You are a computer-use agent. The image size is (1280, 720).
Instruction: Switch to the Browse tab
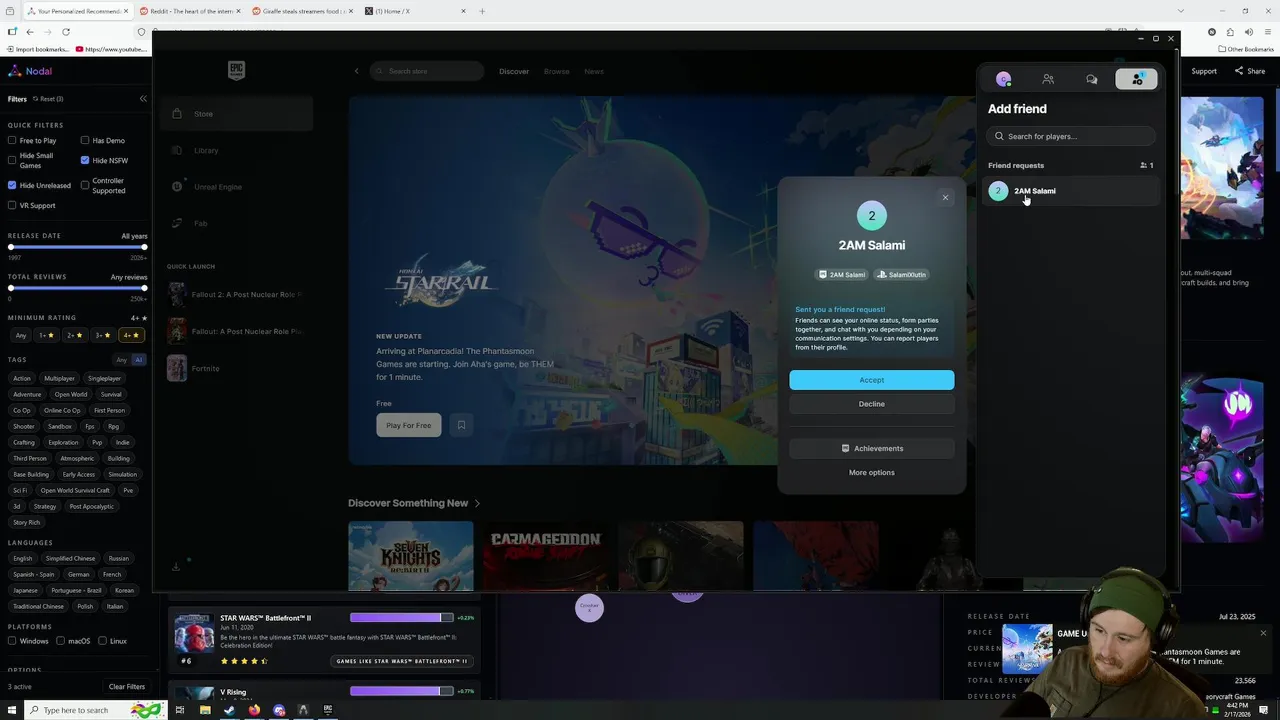(x=556, y=71)
